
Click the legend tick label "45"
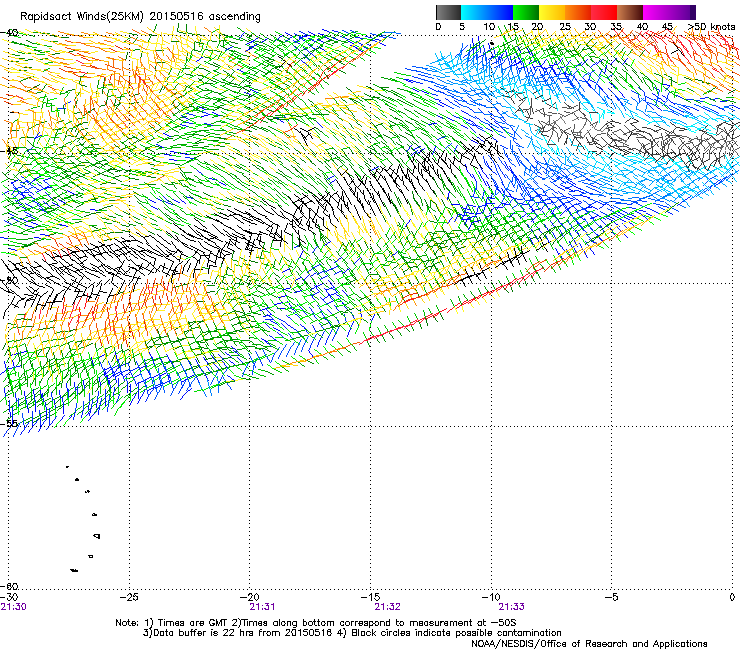(667, 27)
